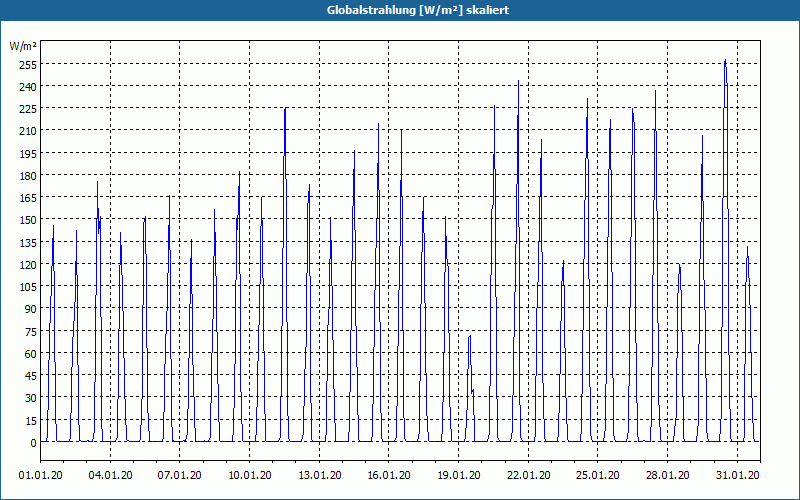Click the 16.01.20 date label
The width and height of the screenshot is (800, 500).
pyautogui.click(x=389, y=475)
